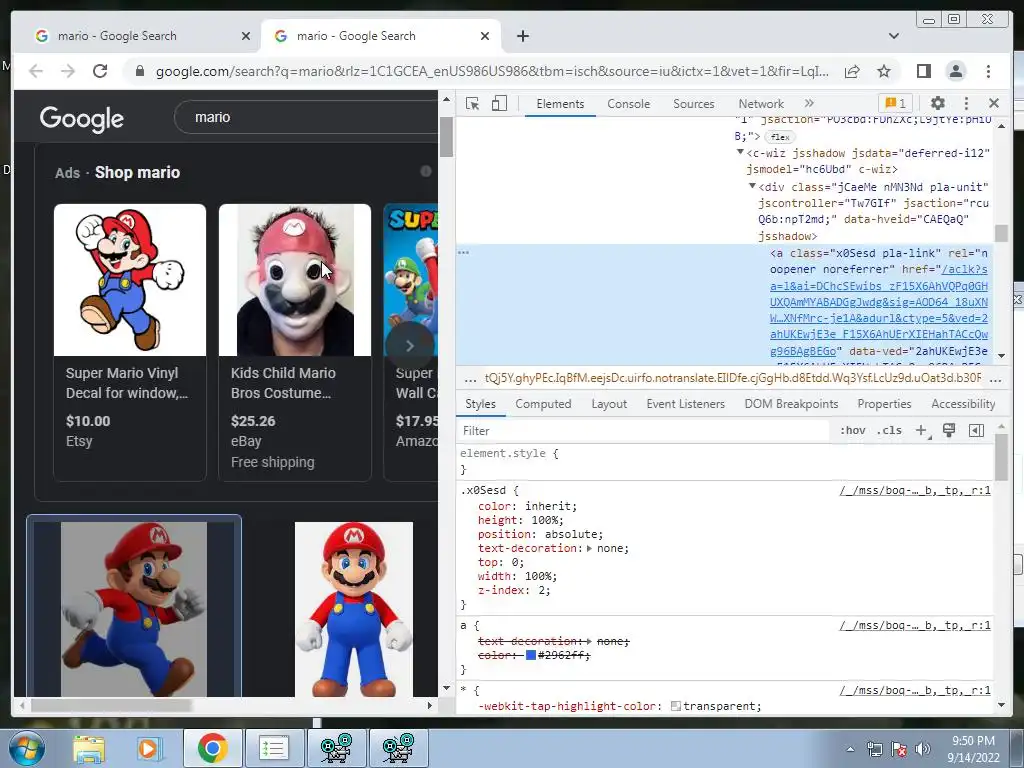1024x768 pixels.
Task: Click the mario search input box
Action: click(x=307, y=118)
